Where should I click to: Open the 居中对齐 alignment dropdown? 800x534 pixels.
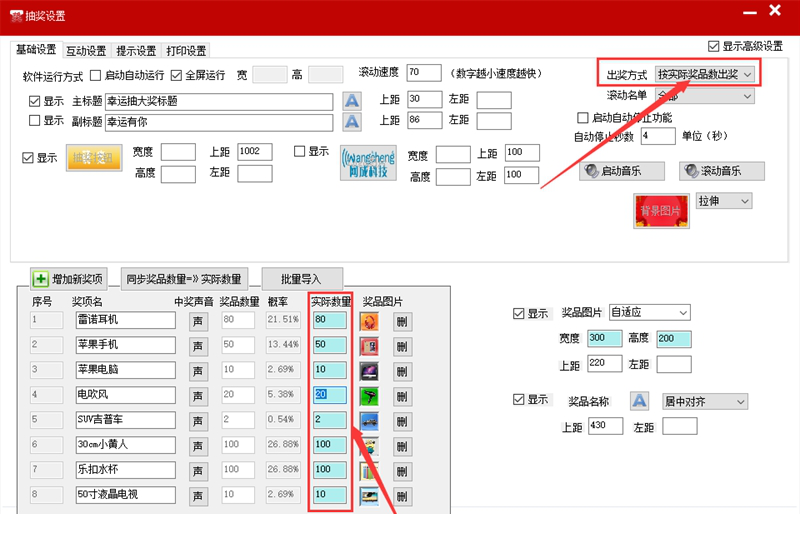705,401
